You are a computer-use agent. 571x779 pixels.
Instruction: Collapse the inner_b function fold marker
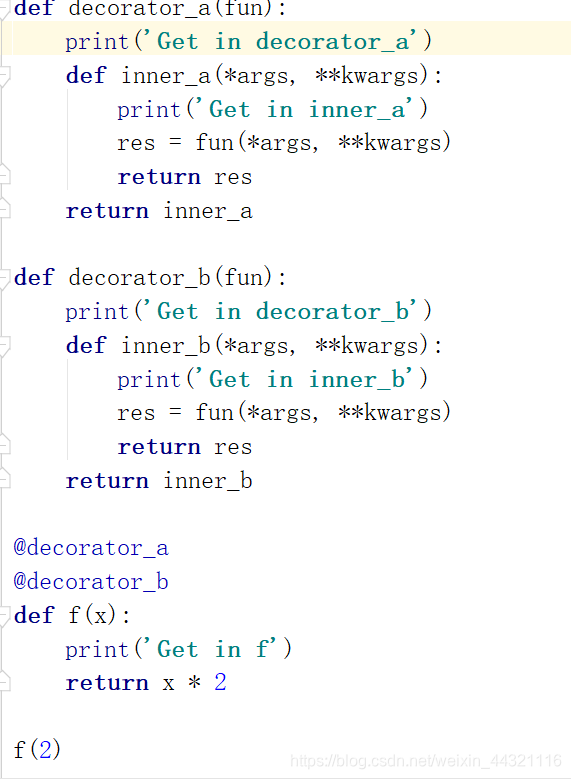click(4, 346)
